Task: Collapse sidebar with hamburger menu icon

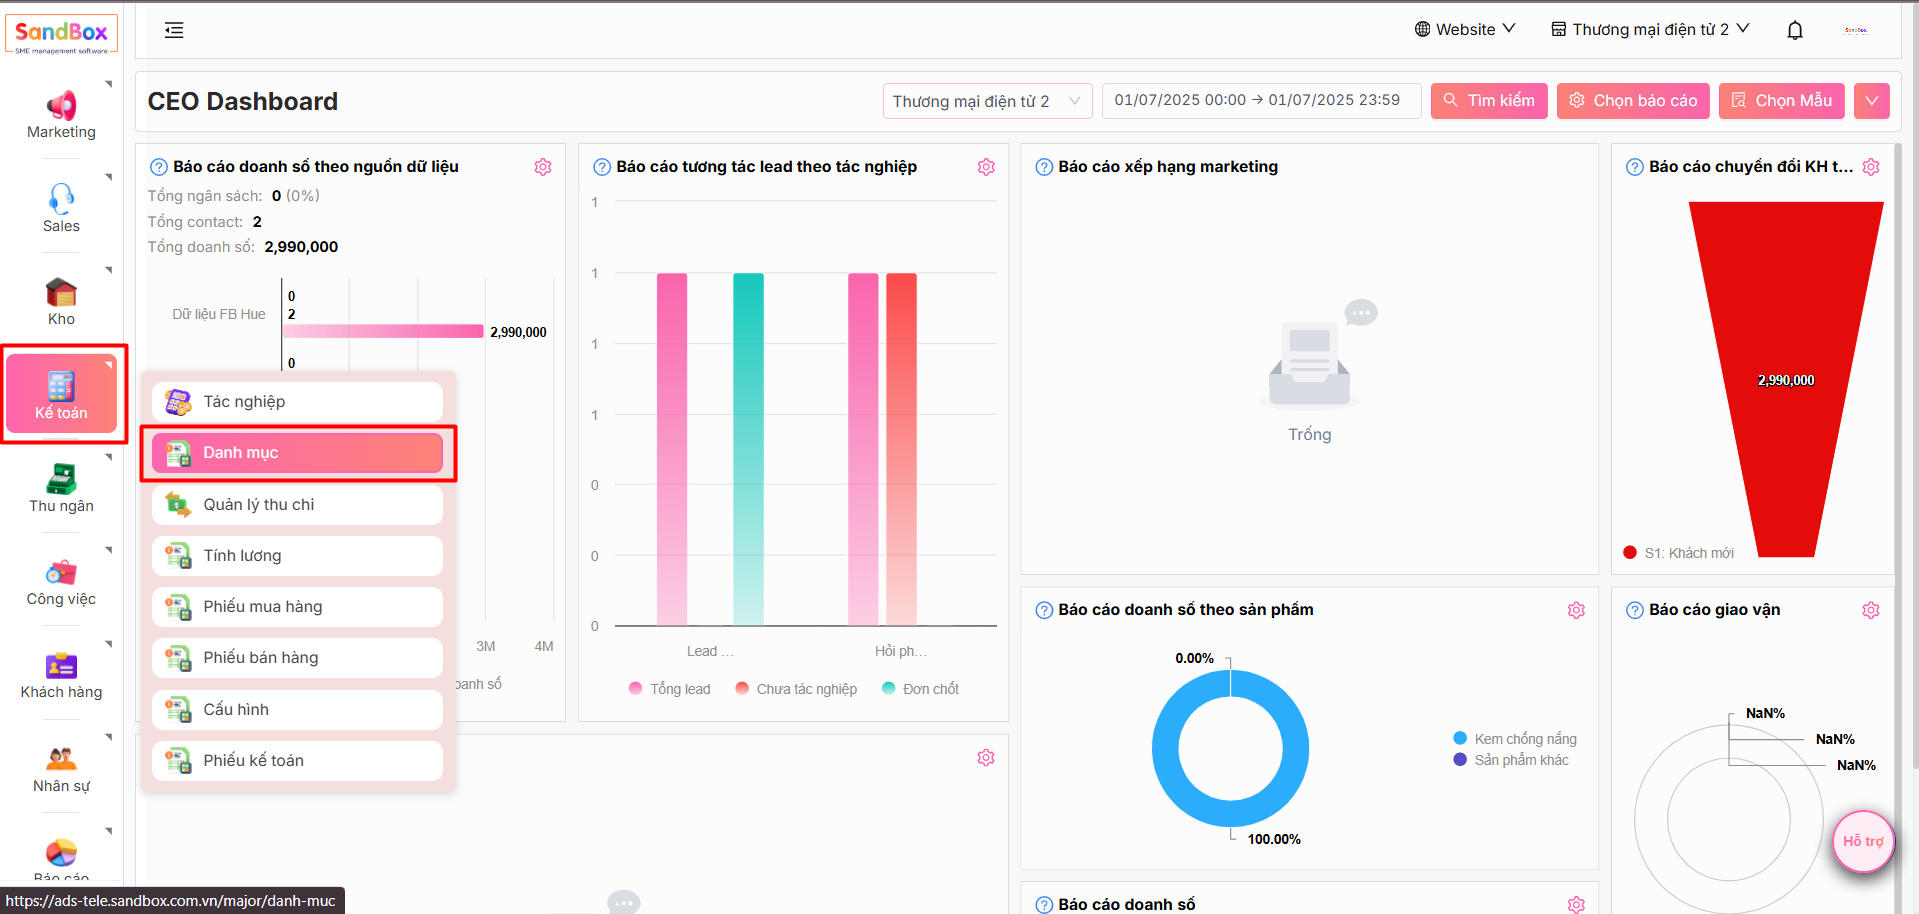Action: (174, 30)
